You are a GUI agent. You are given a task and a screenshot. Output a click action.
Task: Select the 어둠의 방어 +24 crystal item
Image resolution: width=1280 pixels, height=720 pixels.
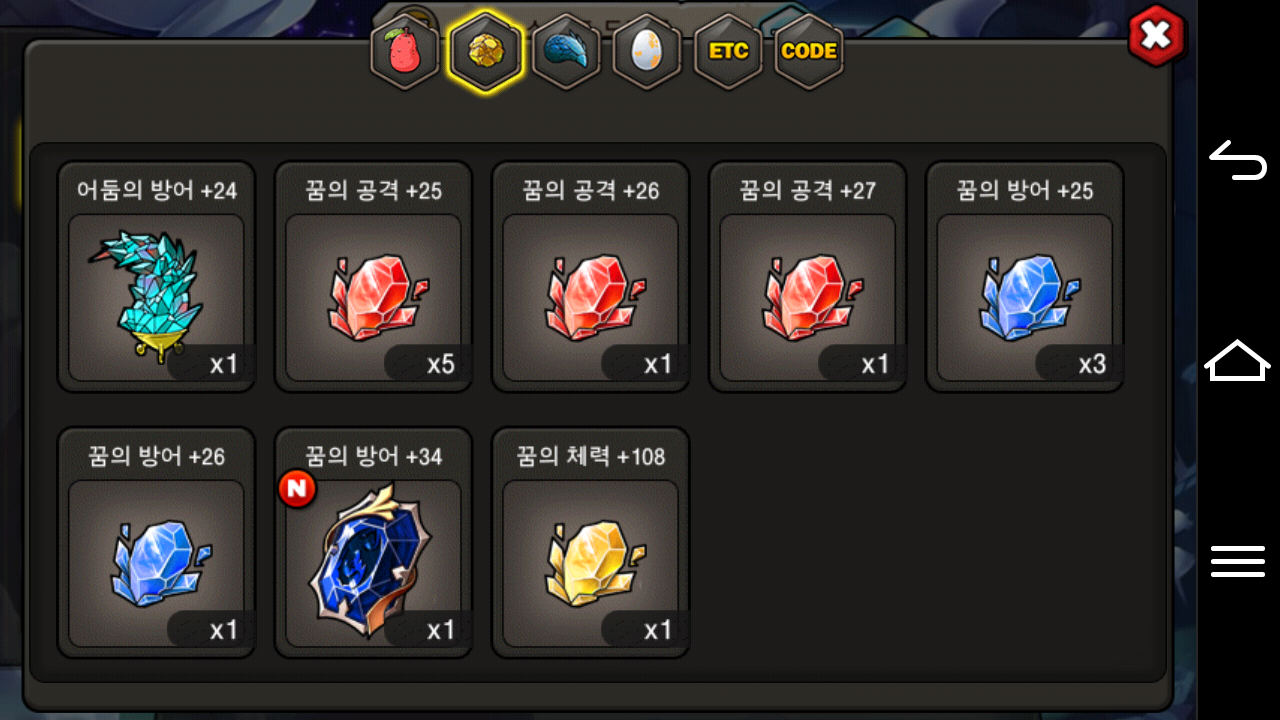point(156,277)
